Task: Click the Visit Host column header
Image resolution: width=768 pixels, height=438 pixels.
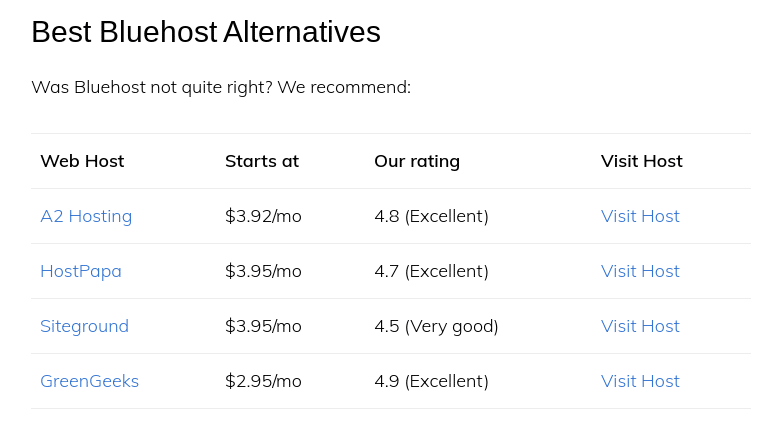Action: click(x=642, y=161)
